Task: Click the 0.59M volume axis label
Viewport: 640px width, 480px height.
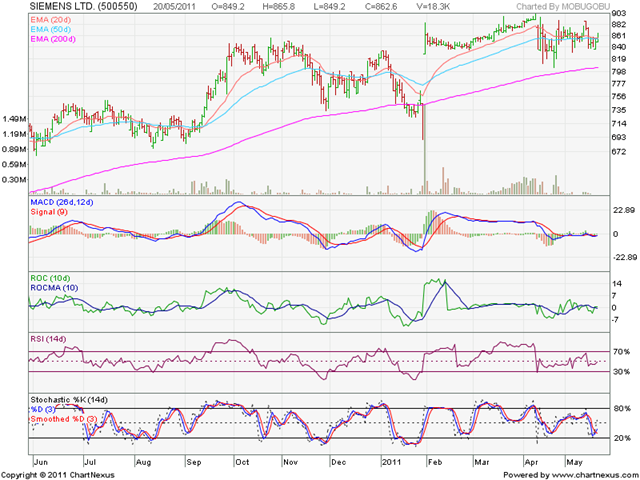Action: point(14,164)
